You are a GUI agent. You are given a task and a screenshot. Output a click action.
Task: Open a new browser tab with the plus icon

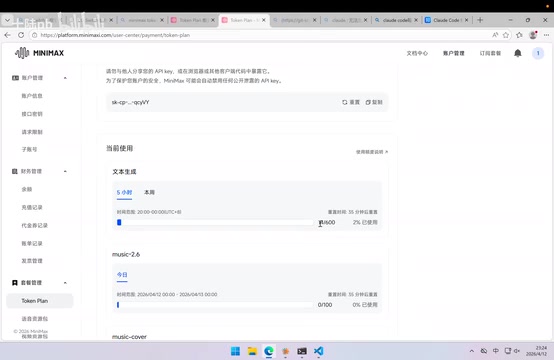(480, 20)
